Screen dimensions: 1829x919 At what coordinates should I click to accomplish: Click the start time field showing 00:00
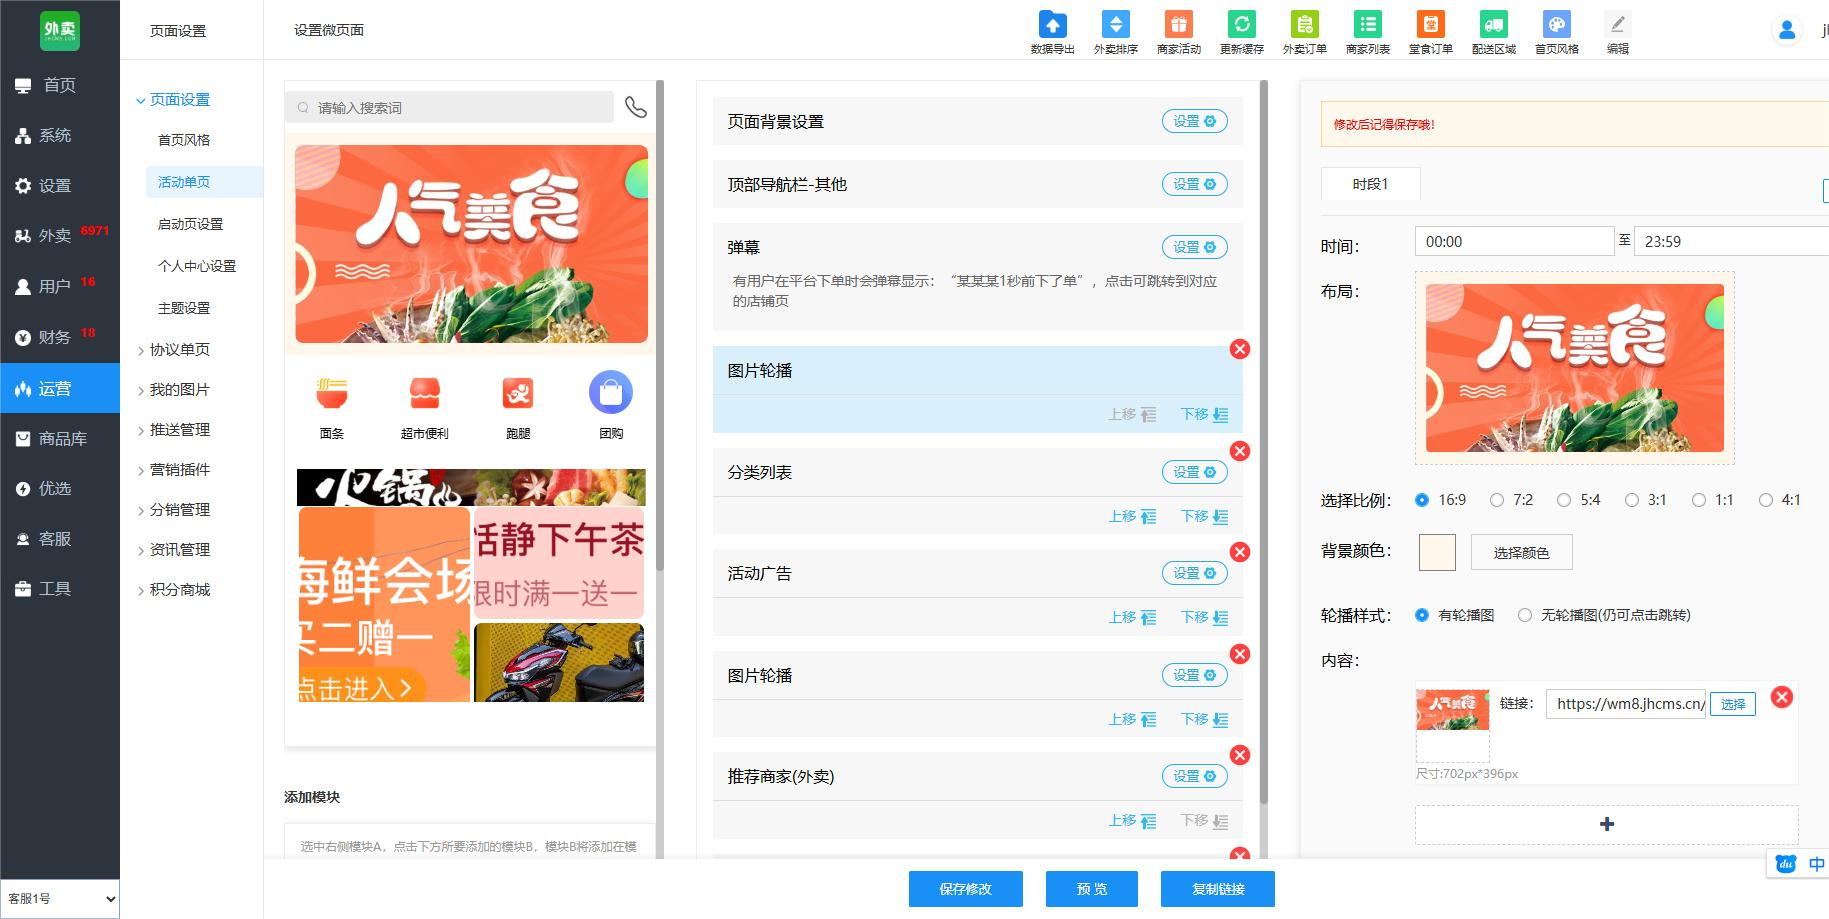pyautogui.click(x=1513, y=241)
